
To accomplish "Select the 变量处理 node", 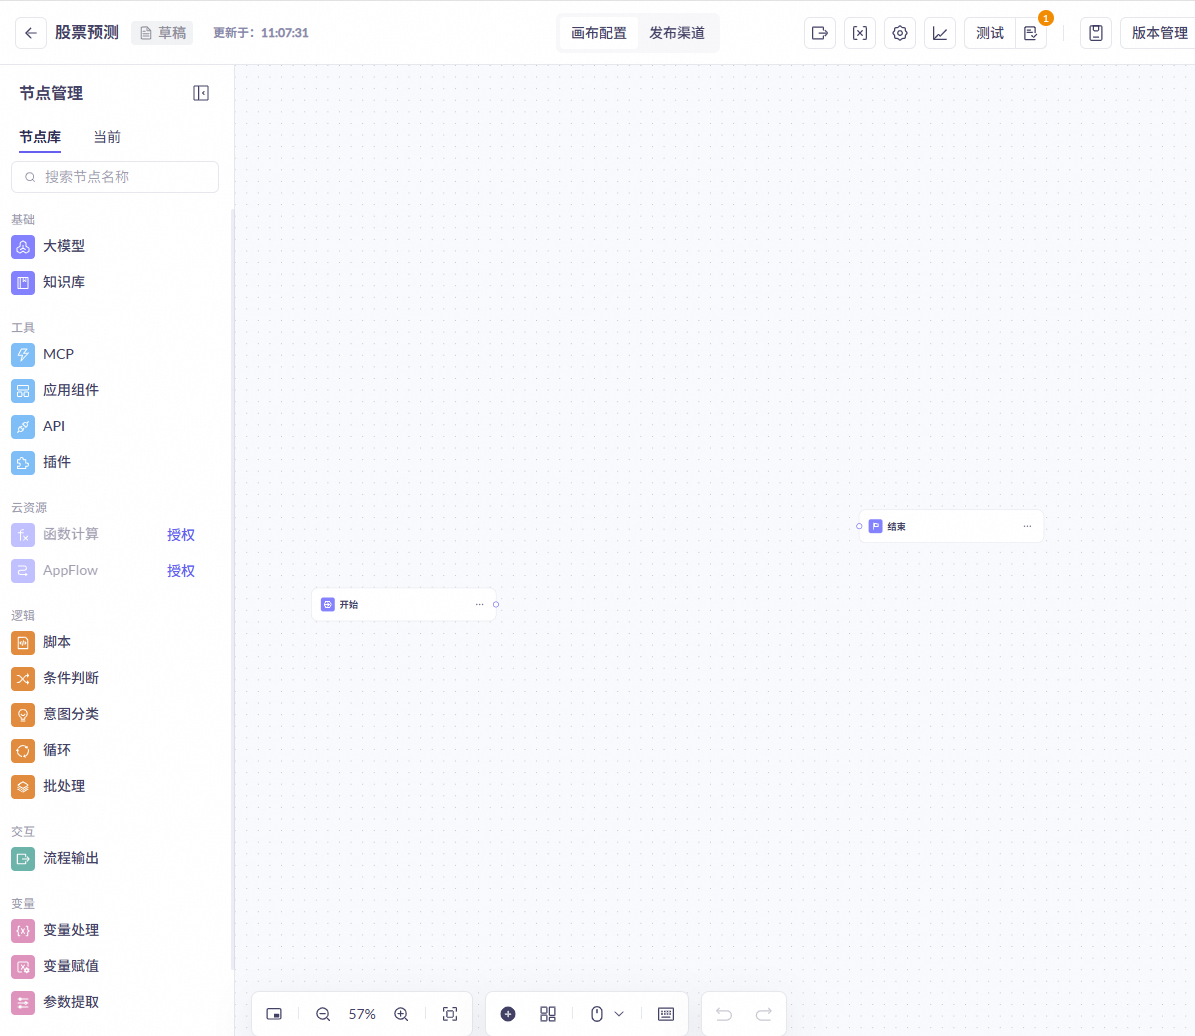I will (x=55, y=930).
